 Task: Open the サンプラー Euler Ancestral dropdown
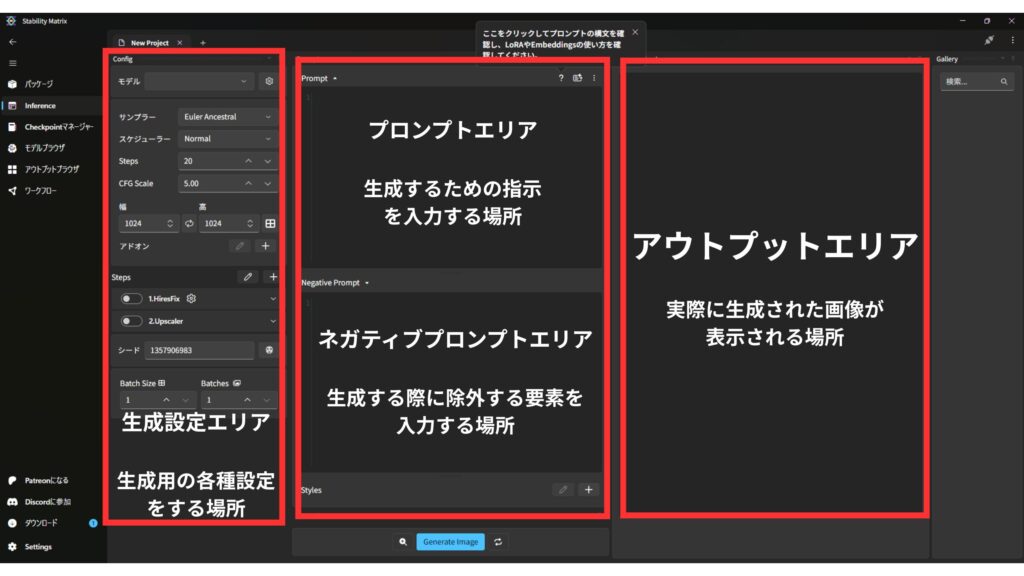[226, 117]
